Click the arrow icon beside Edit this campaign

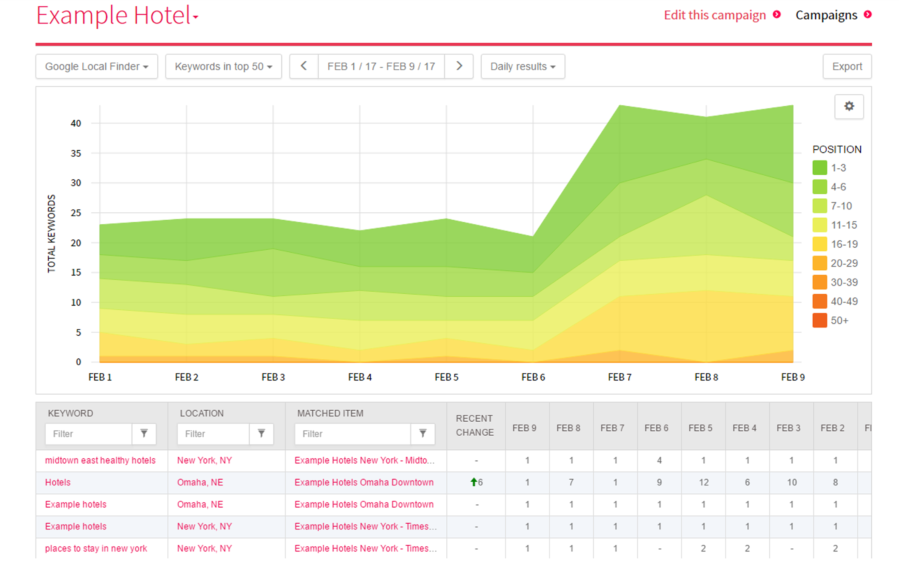click(777, 15)
